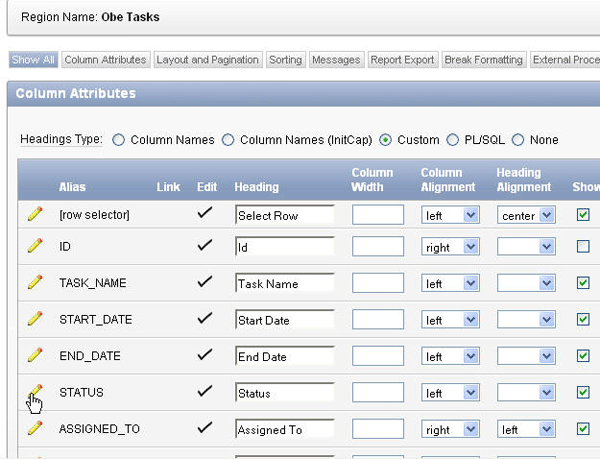Viewport: 600px width, 459px height.
Task: Expand Heading Alignment dropdown for row selector
Action: tap(525, 215)
